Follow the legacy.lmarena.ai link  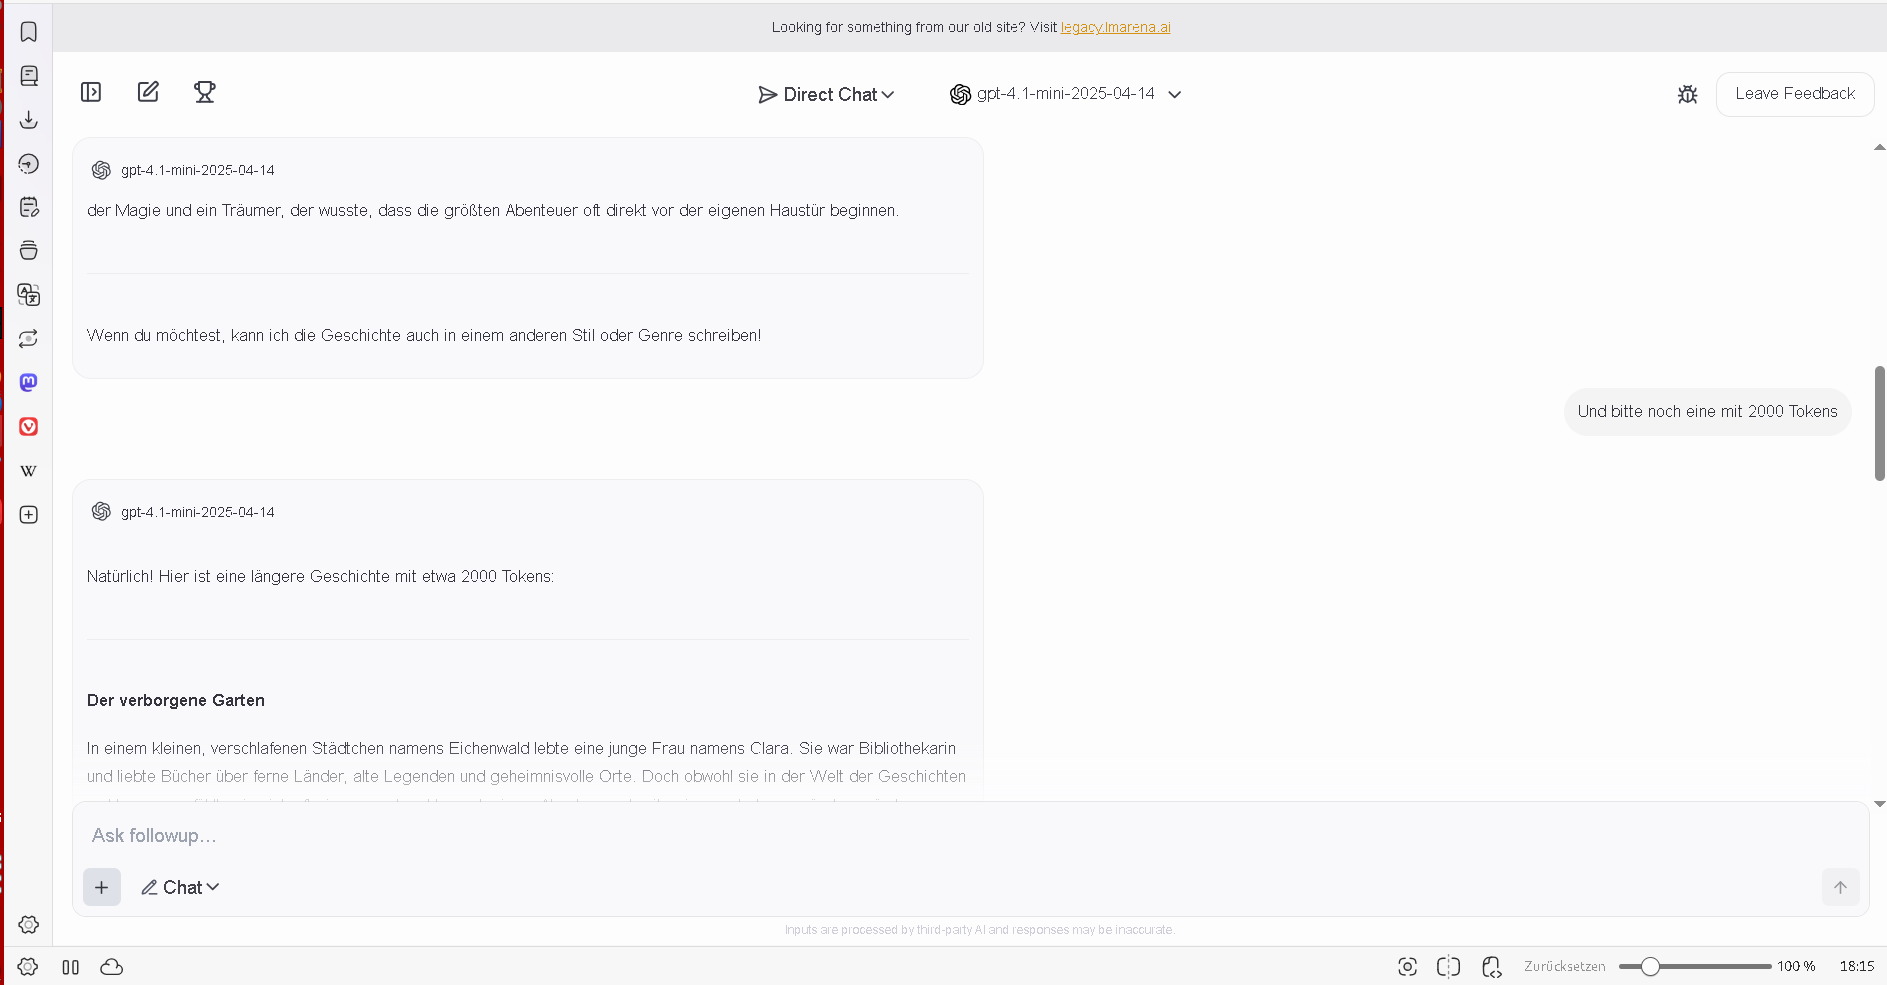pyautogui.click(x=1115, y=27)
